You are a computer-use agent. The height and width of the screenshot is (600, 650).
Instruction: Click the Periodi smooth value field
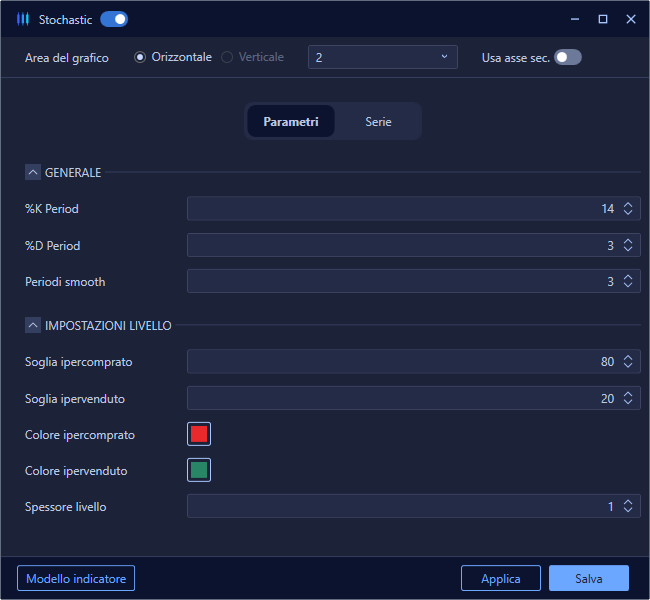coord(414,282)
